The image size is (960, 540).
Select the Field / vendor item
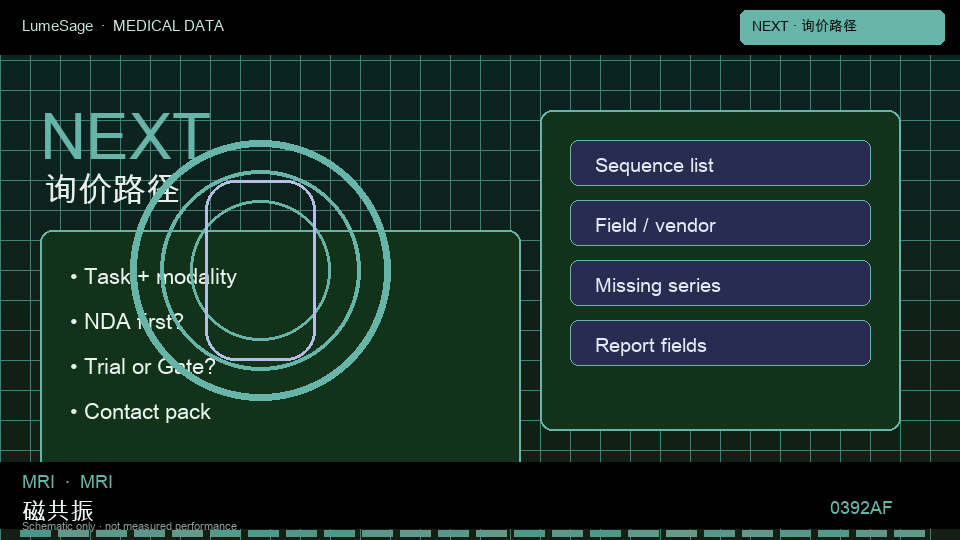(x=720, y=223)
